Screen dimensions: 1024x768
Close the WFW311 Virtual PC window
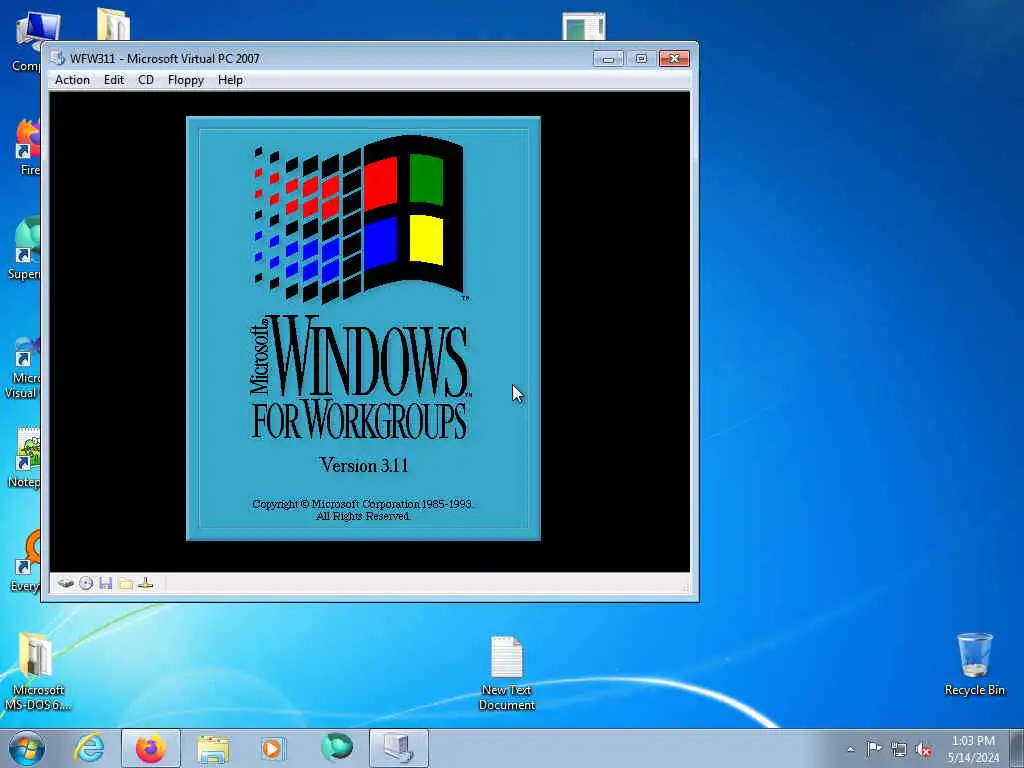[x=674, y=59]
